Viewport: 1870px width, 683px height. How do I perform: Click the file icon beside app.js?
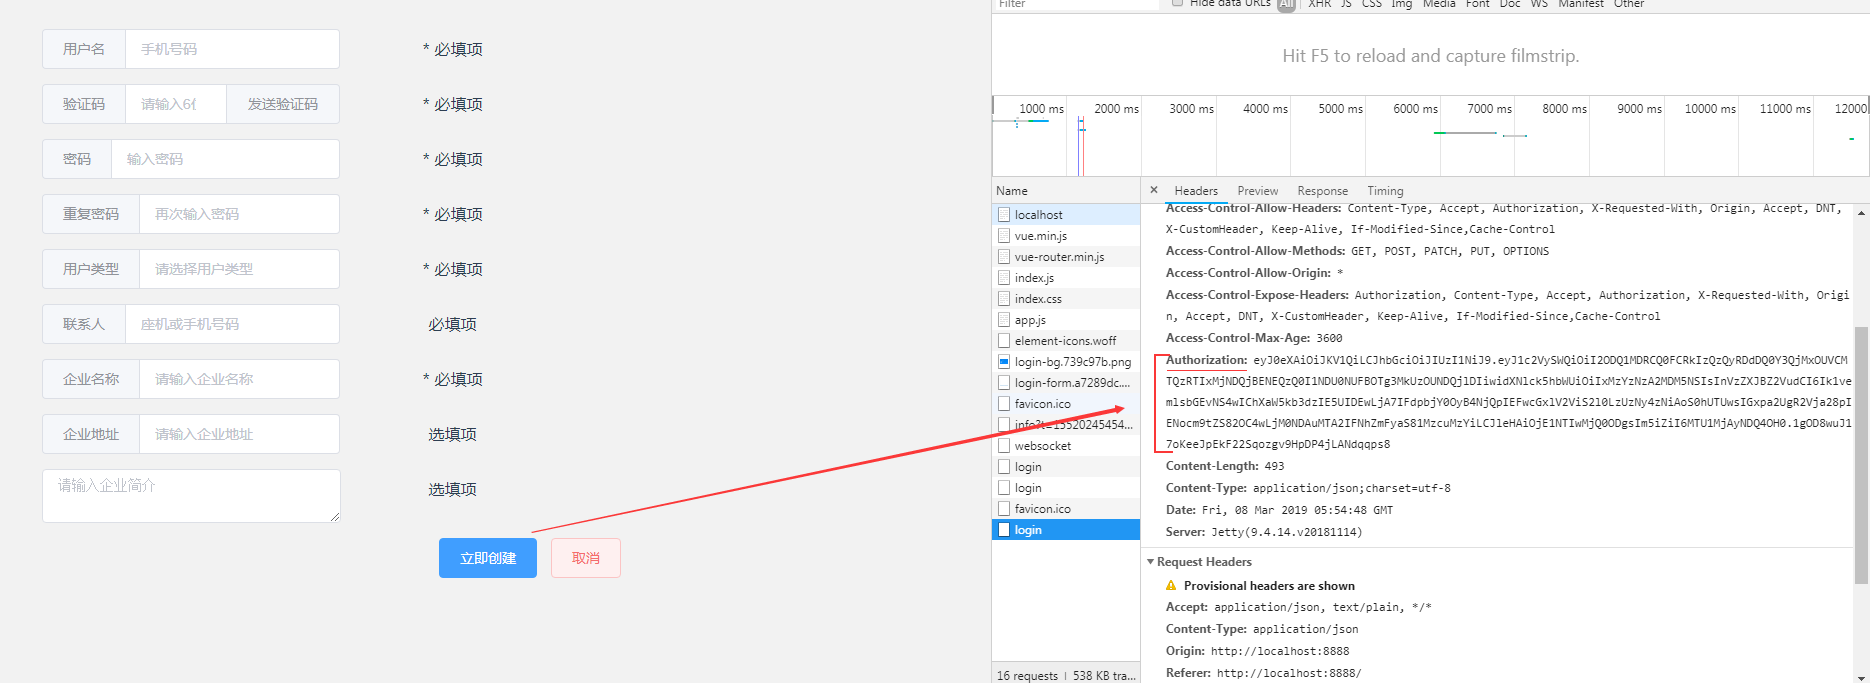click(x=1004, y=320)
